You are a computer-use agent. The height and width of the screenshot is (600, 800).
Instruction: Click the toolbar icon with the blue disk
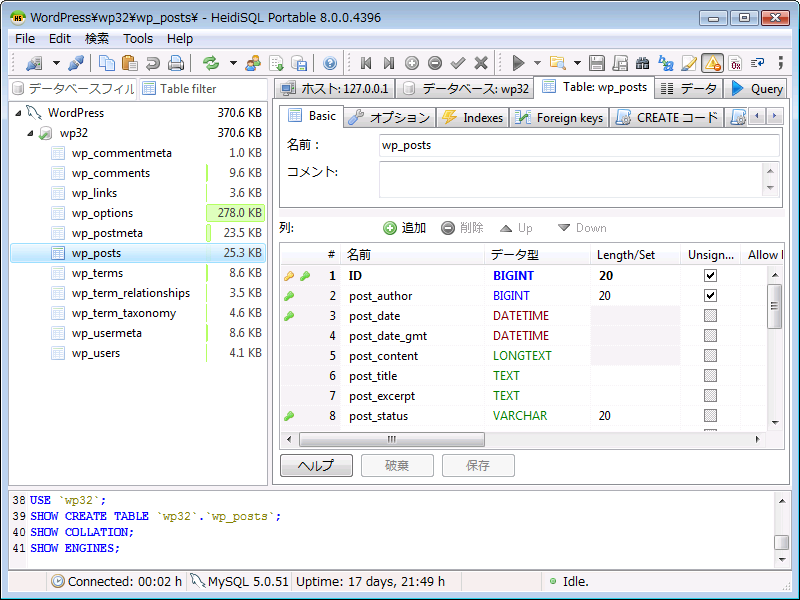299,63
